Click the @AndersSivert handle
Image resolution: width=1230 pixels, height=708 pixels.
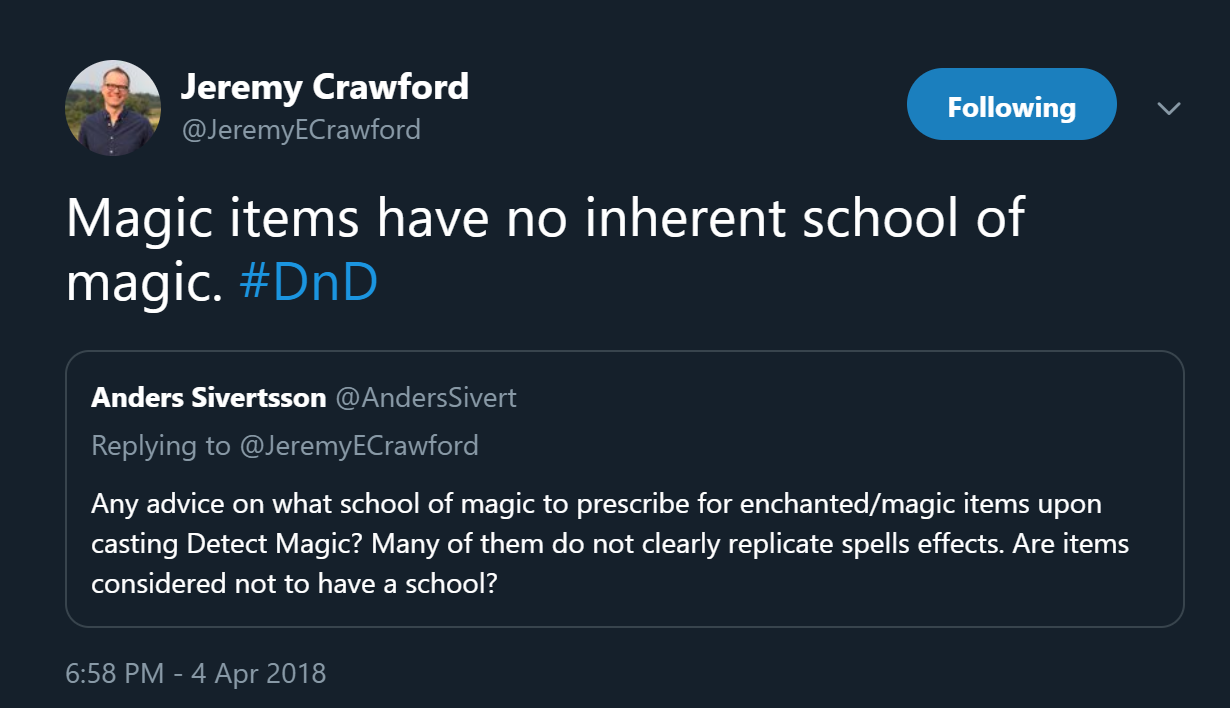pos(426,398)
